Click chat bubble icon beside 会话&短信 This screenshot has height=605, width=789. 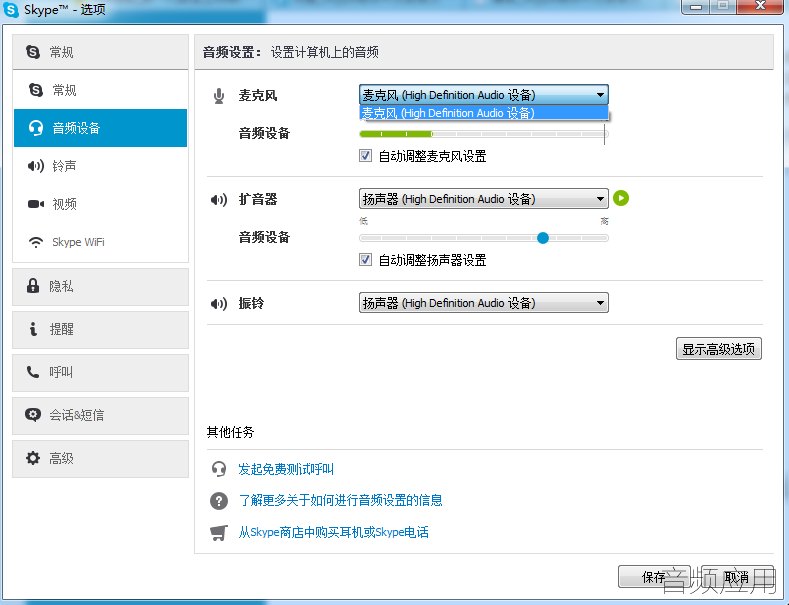[x=33, y=415]
